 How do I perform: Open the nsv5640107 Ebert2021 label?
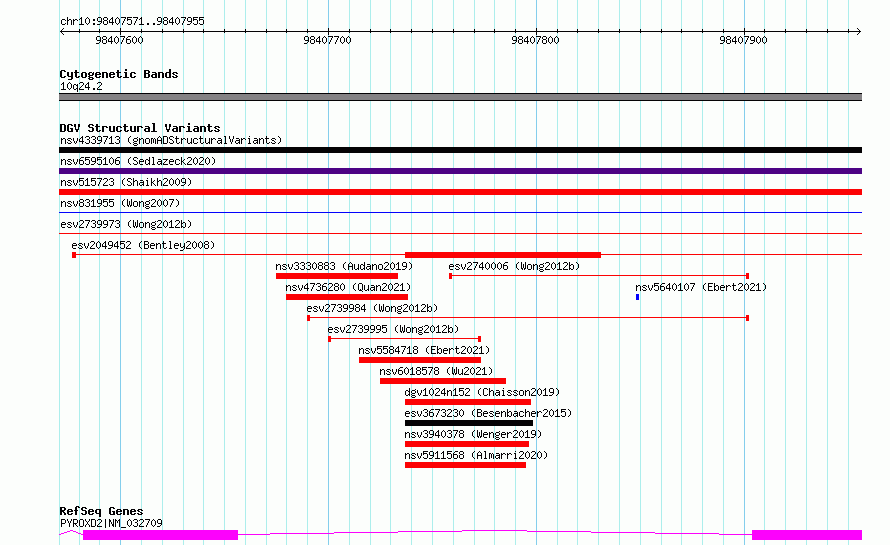701,287
